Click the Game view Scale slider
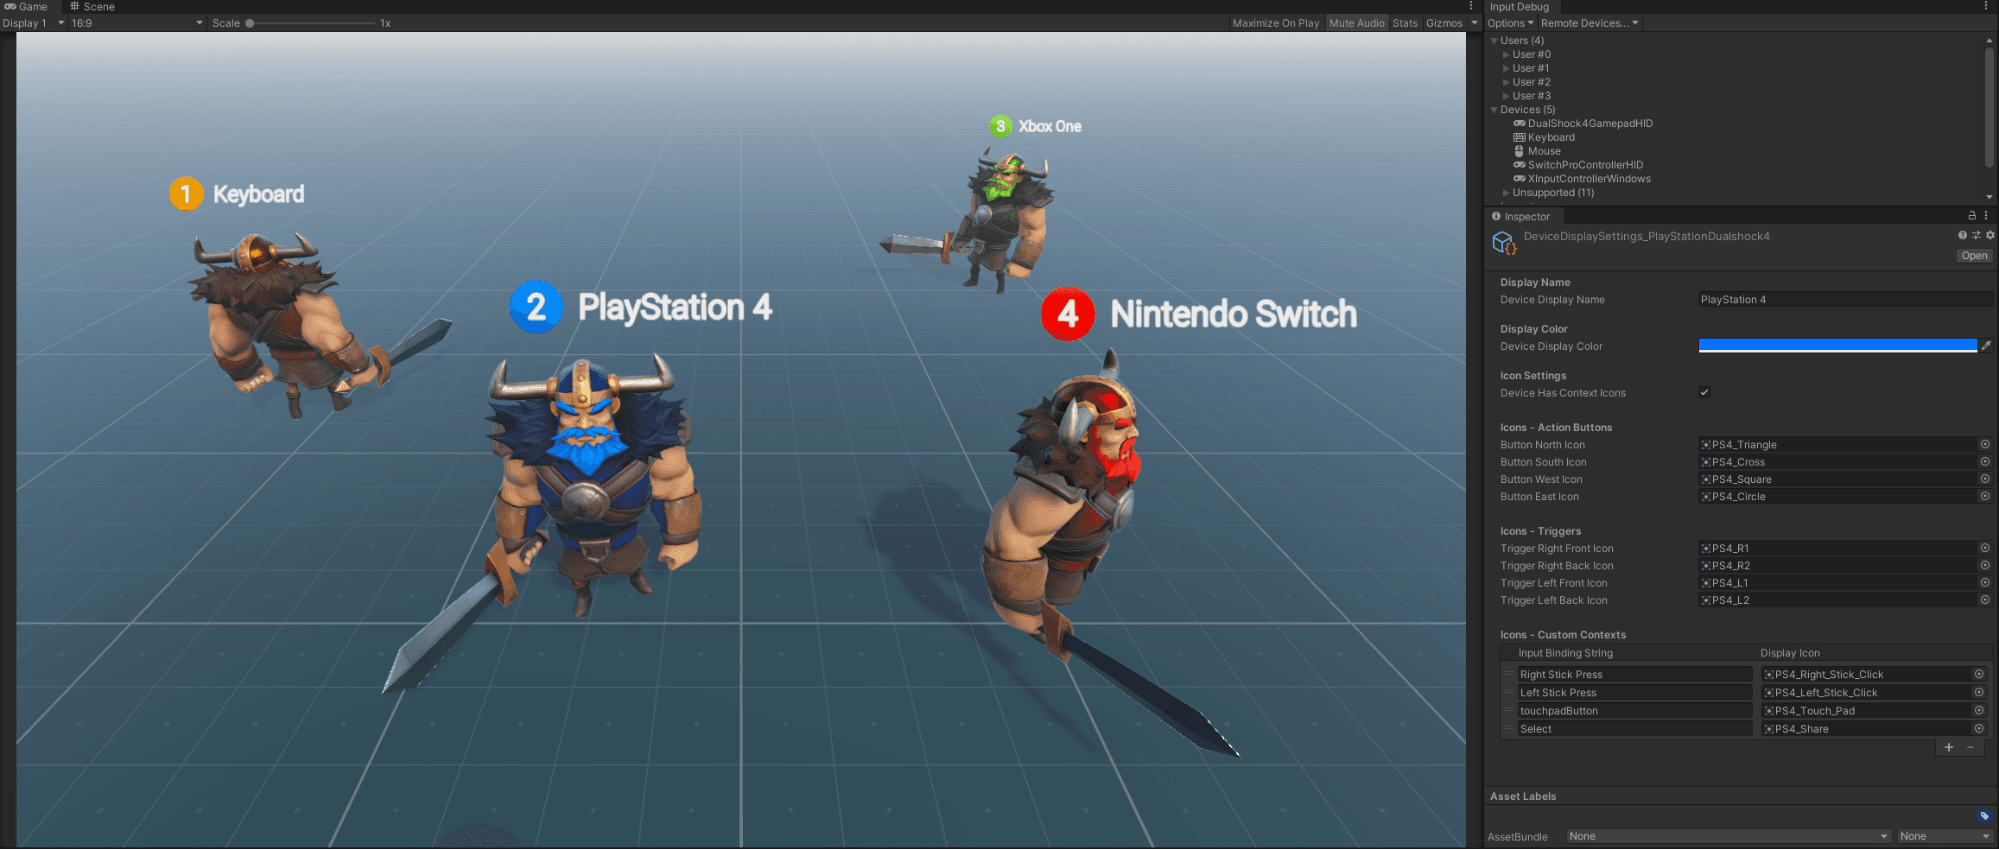Viewport: 1999px width, 850px height. (x=312, y=23)
